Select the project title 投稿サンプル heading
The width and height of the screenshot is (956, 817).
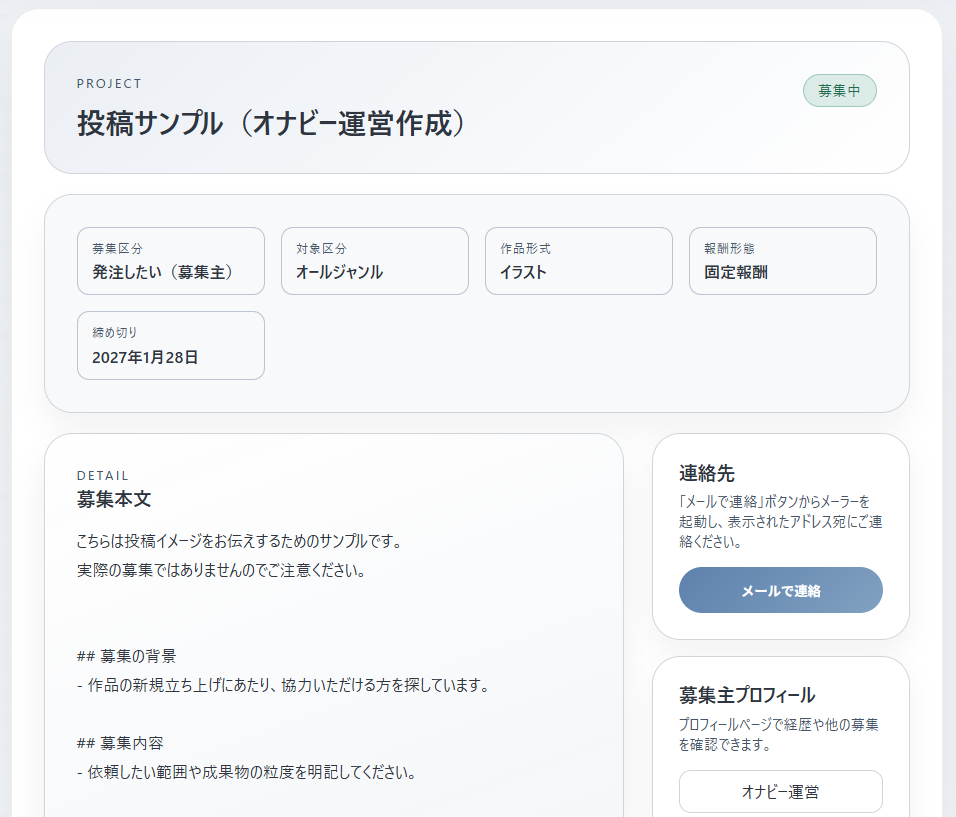(272, 124)
